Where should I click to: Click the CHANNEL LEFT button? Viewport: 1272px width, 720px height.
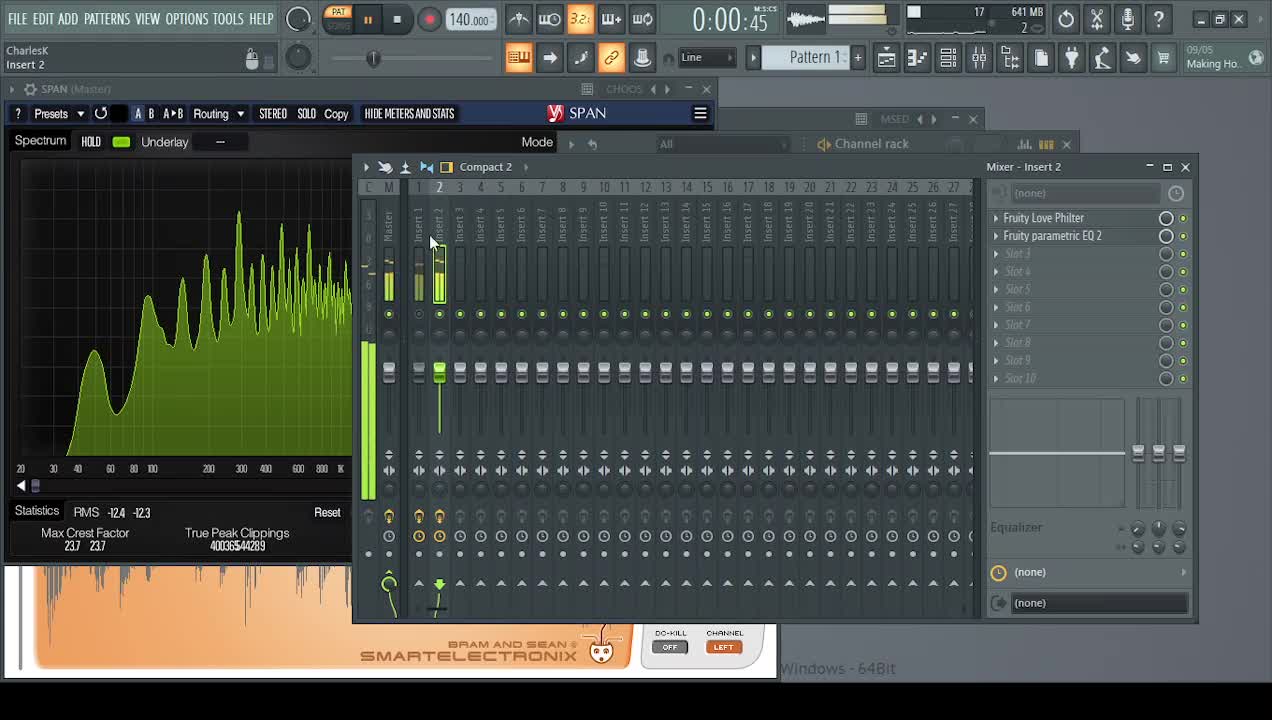(x=724, y=647)
